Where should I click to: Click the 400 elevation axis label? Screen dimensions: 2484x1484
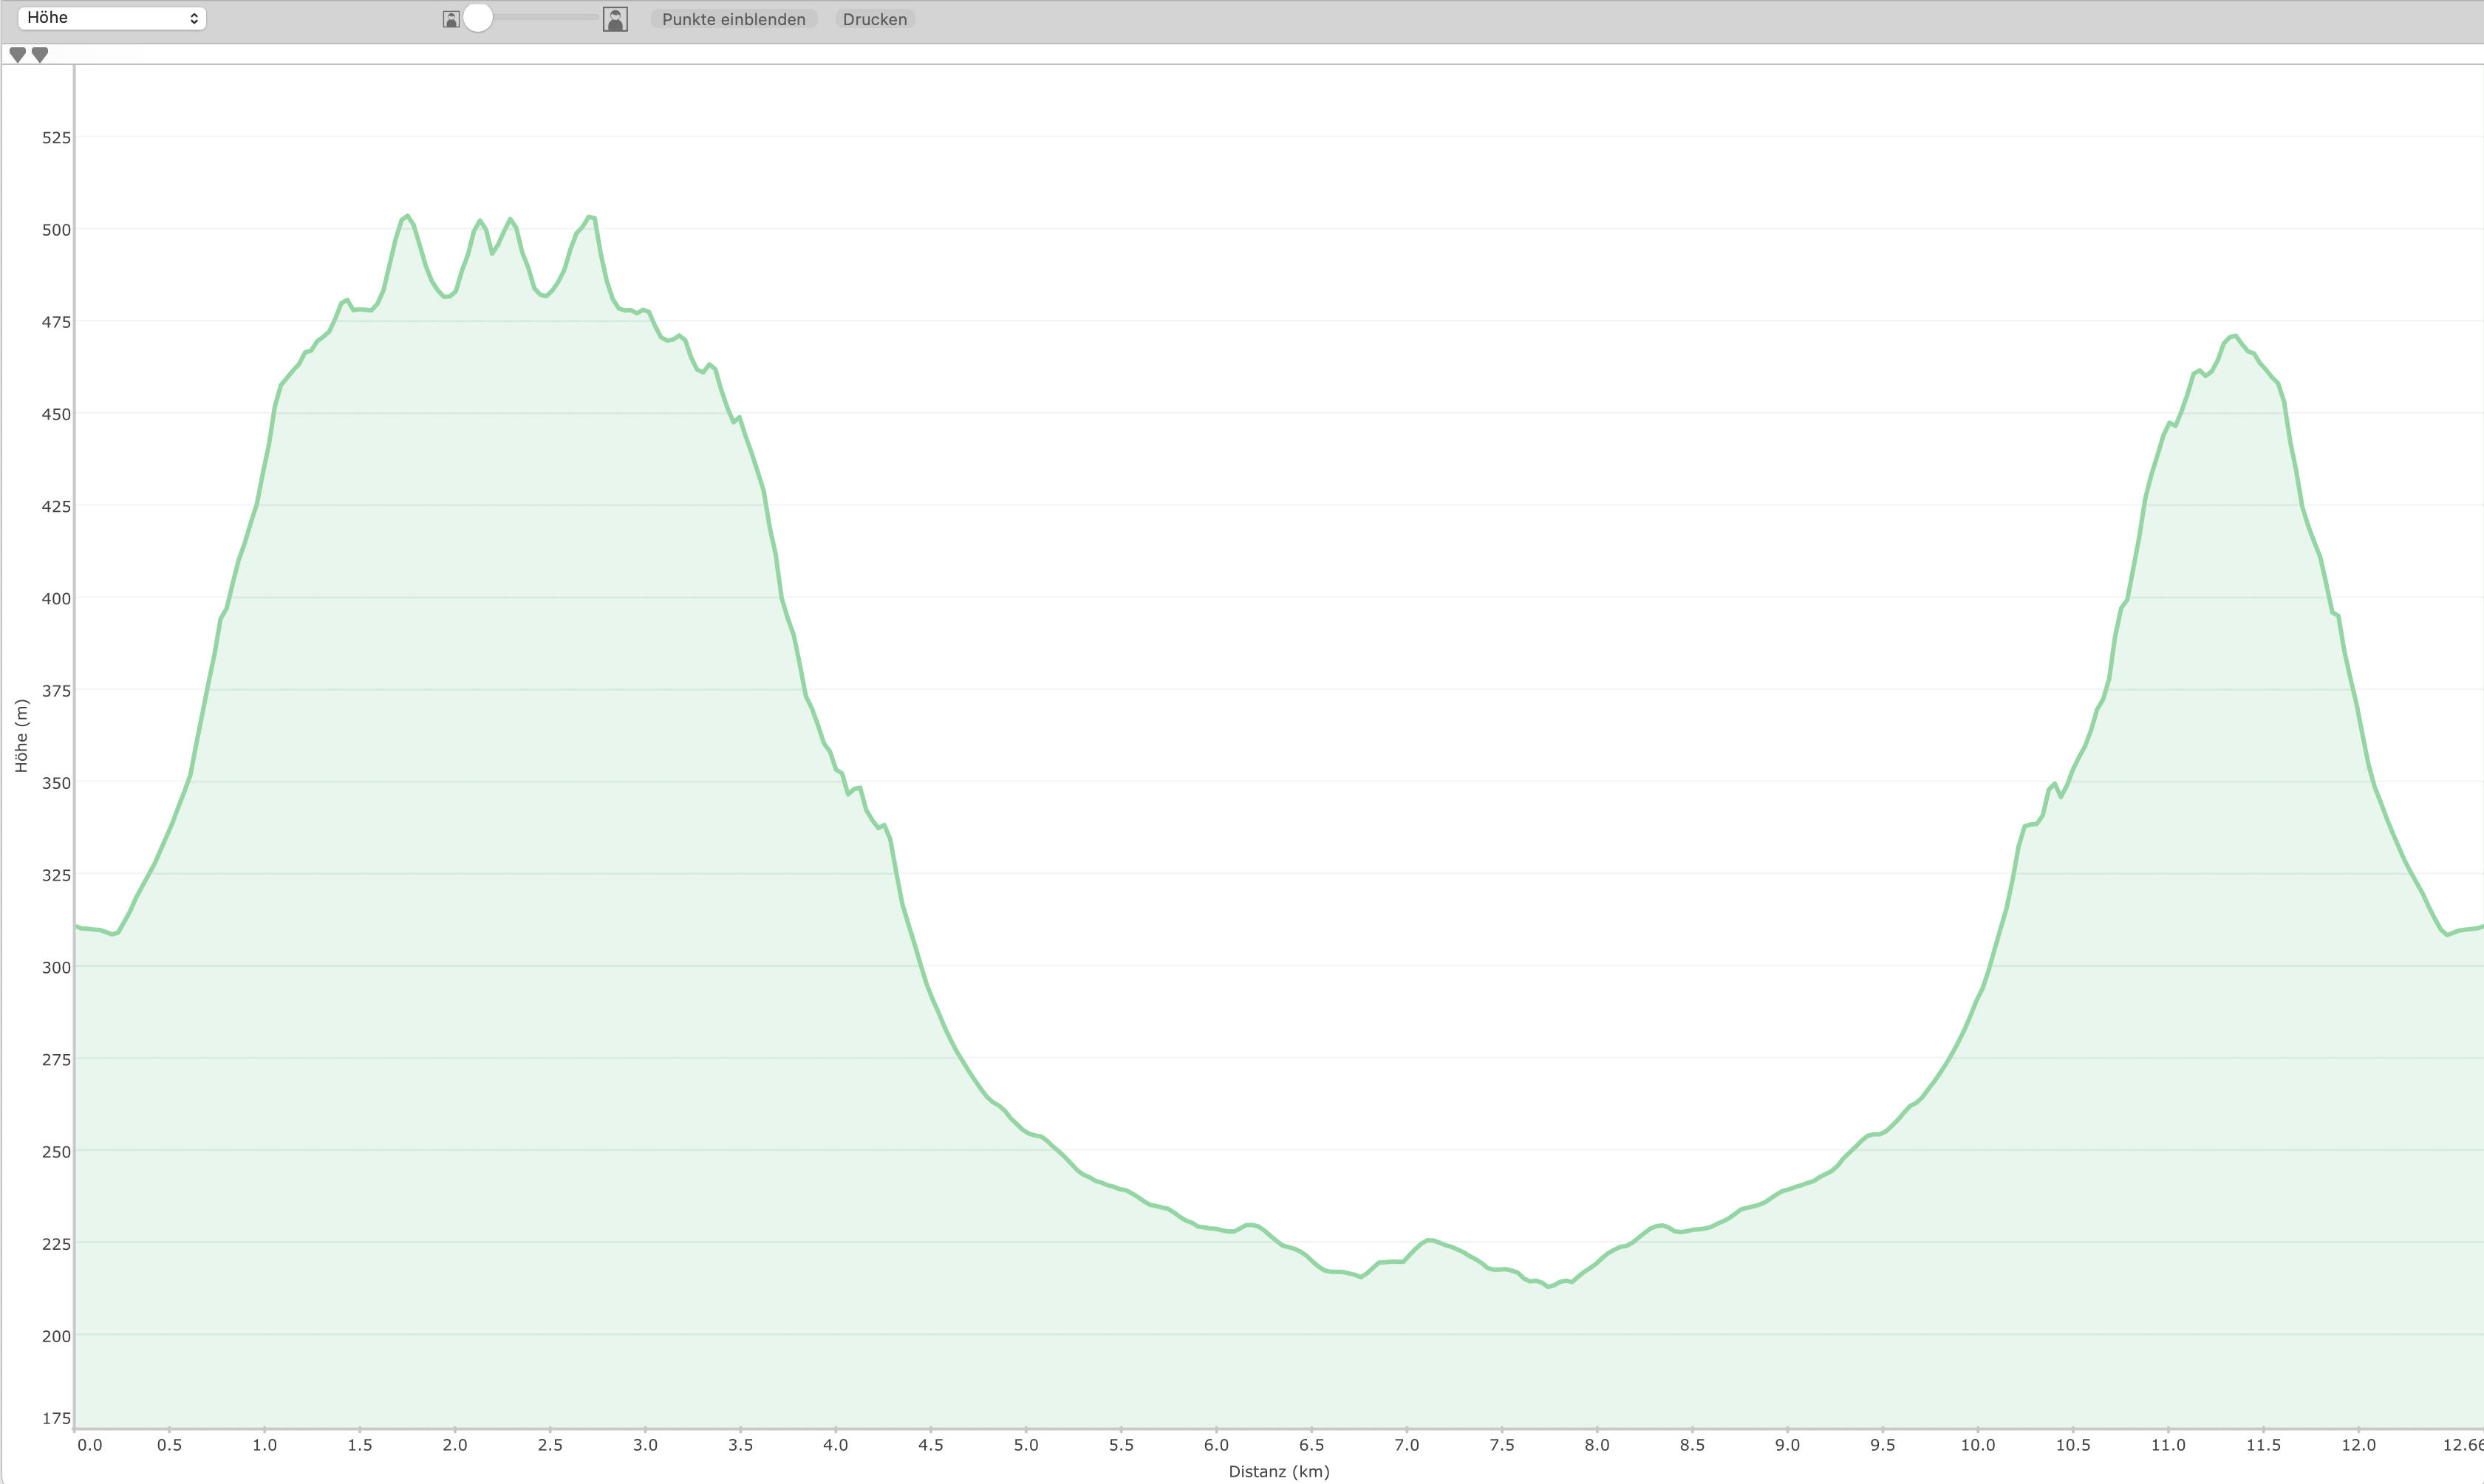56,599
